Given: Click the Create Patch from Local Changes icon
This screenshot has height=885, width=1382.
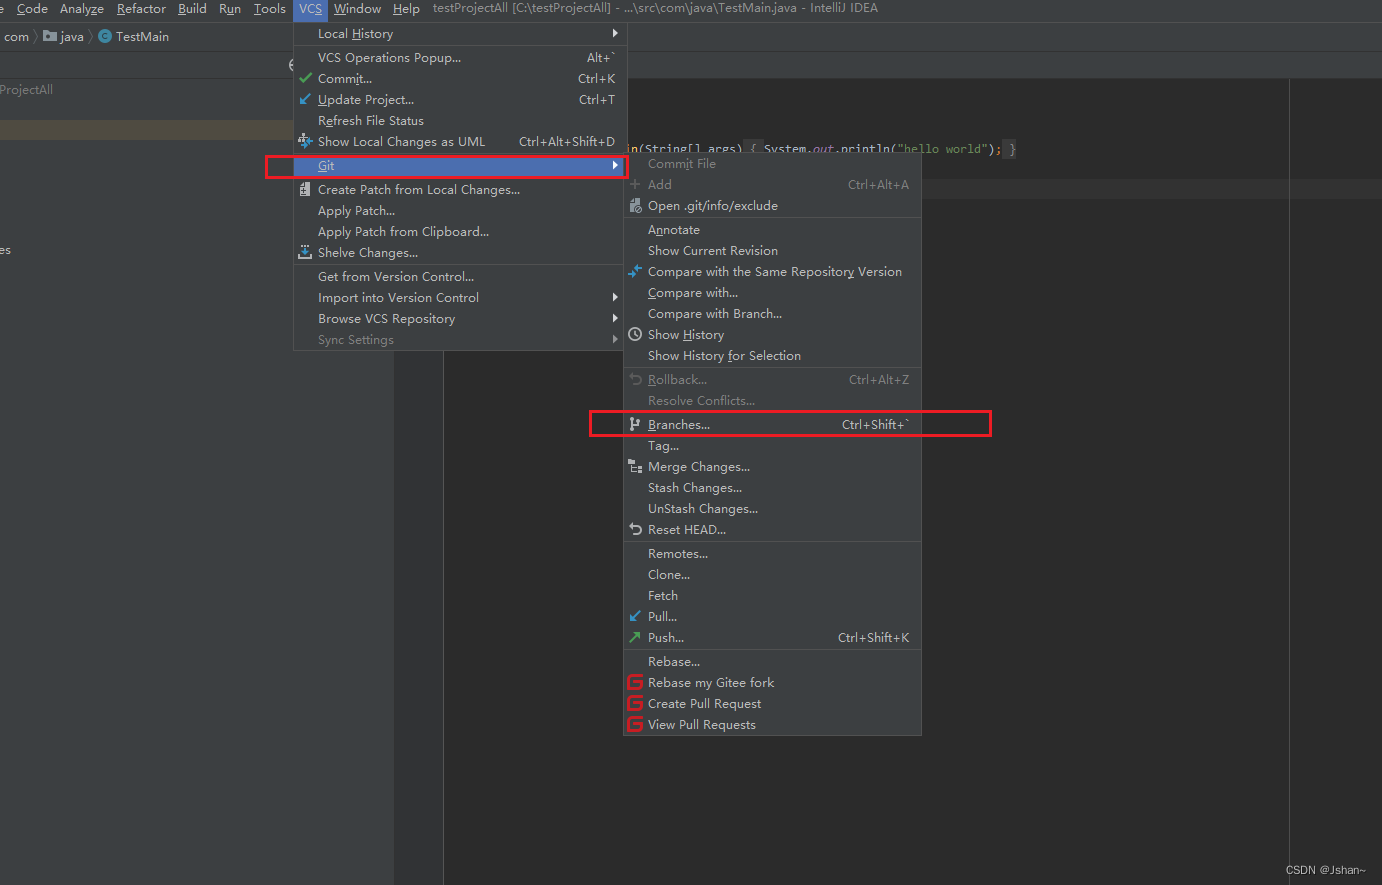Looking at the screenshot, I should (x=305, y=189).
